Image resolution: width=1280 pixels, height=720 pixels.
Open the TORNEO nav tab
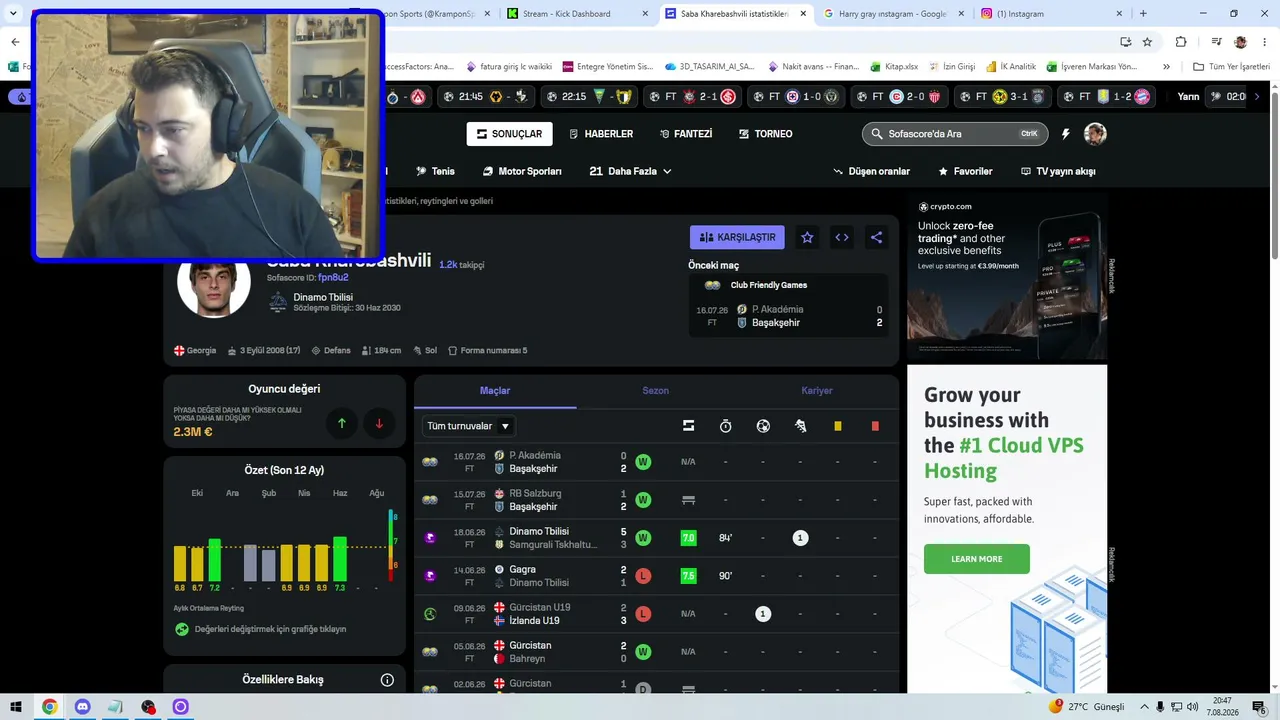click(x=766, y=134)
